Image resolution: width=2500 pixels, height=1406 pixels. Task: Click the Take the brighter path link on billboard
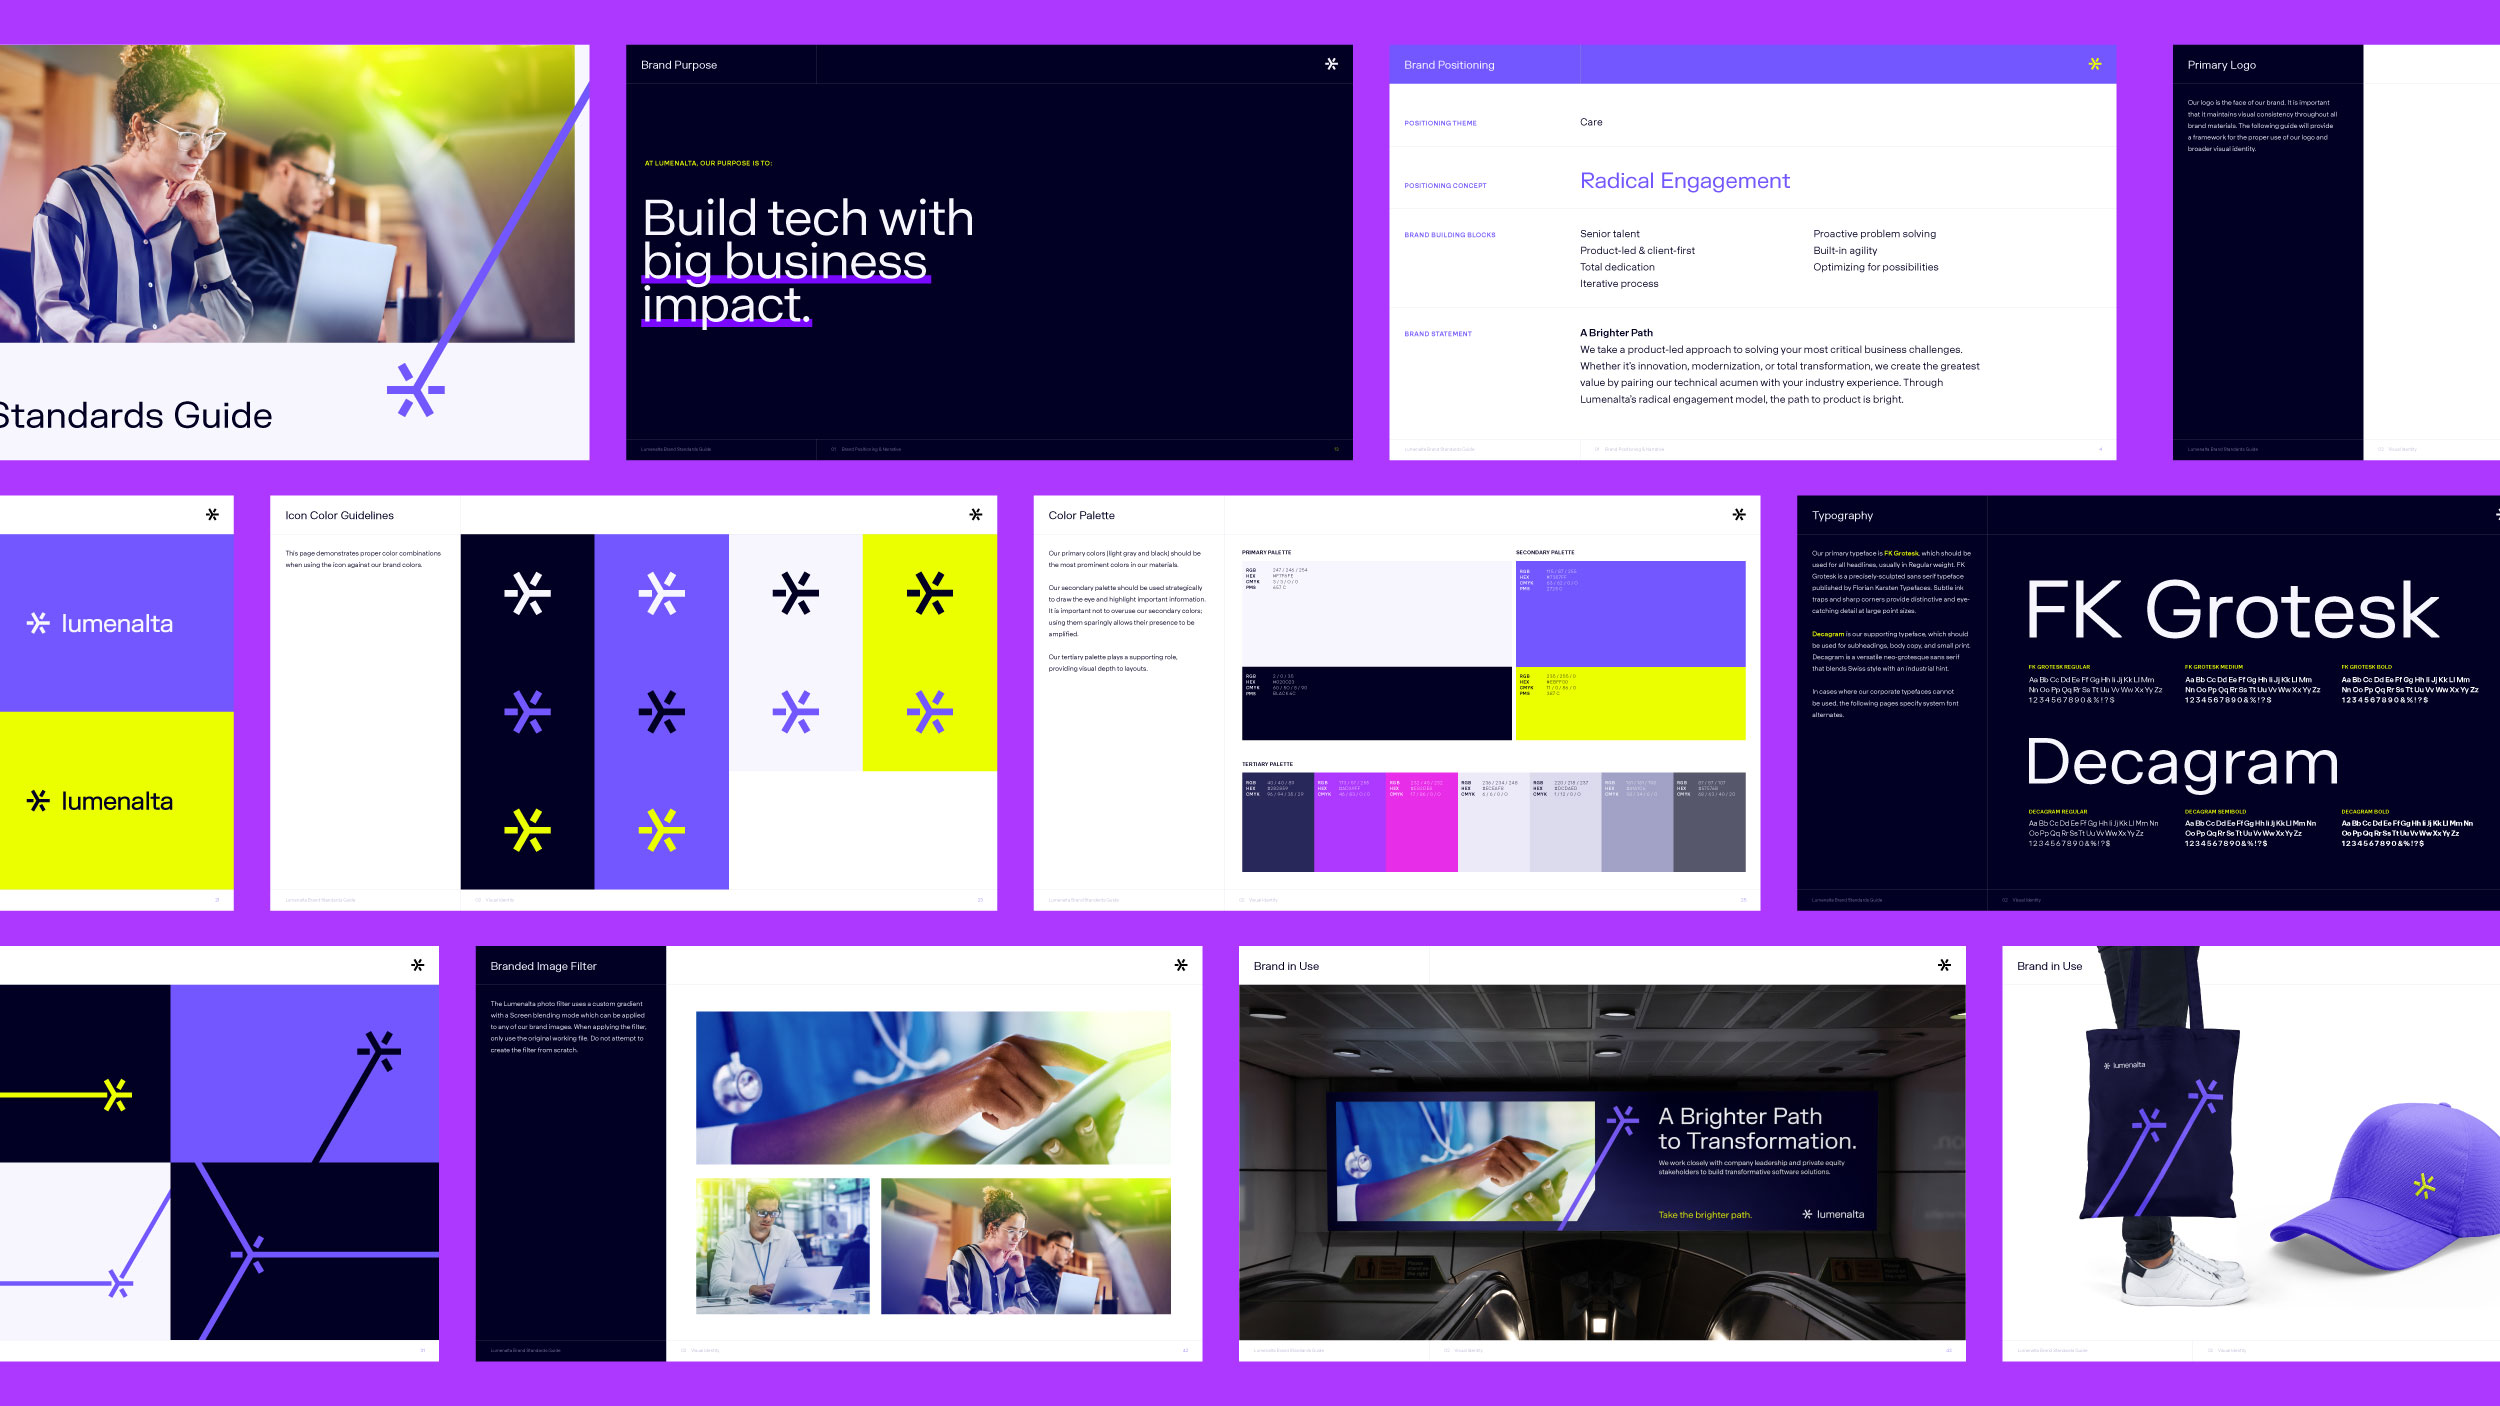[x=1704, y=1215]
